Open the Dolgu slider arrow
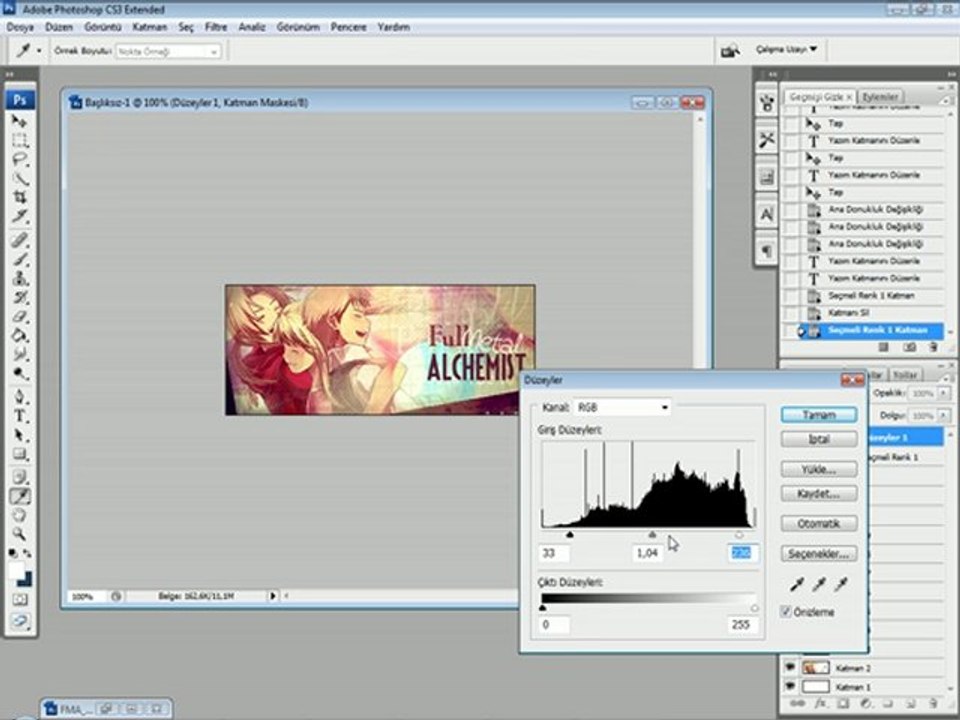Screen dimensions: 960x720 945,416
